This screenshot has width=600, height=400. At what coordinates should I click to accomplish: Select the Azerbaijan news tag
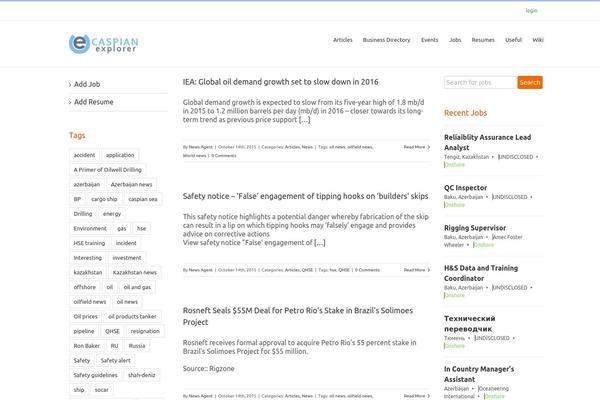click(x=131, y=184)
